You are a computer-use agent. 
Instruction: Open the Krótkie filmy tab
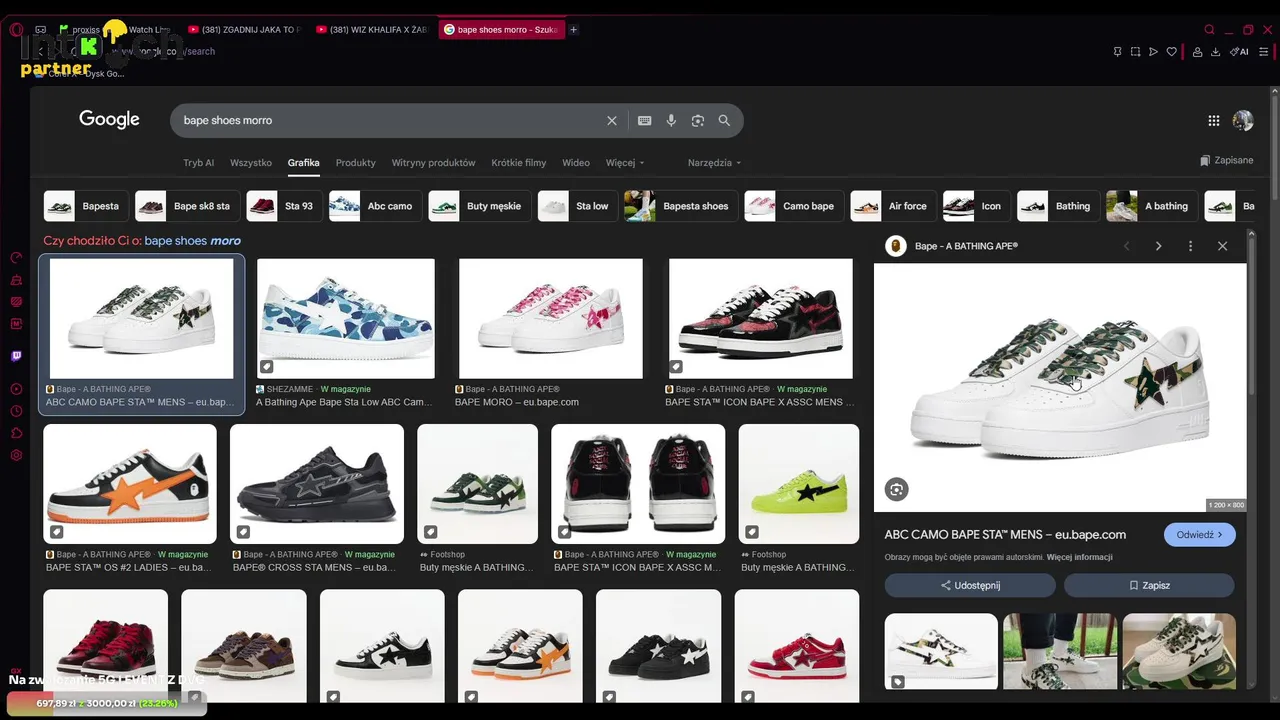519,163
